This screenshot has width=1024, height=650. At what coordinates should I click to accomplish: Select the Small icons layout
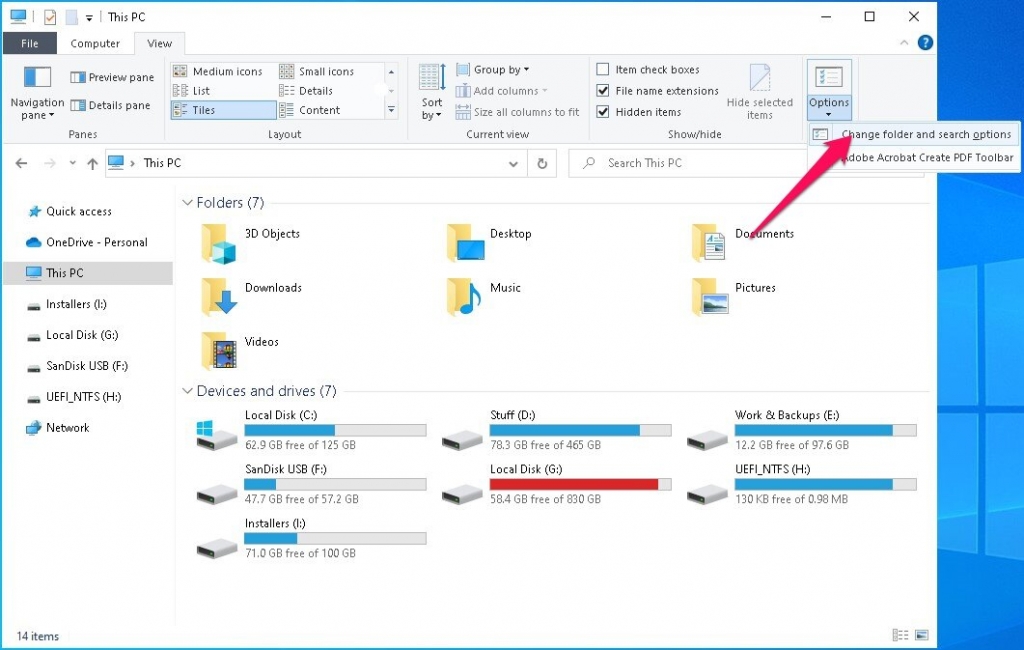[328, 70]
